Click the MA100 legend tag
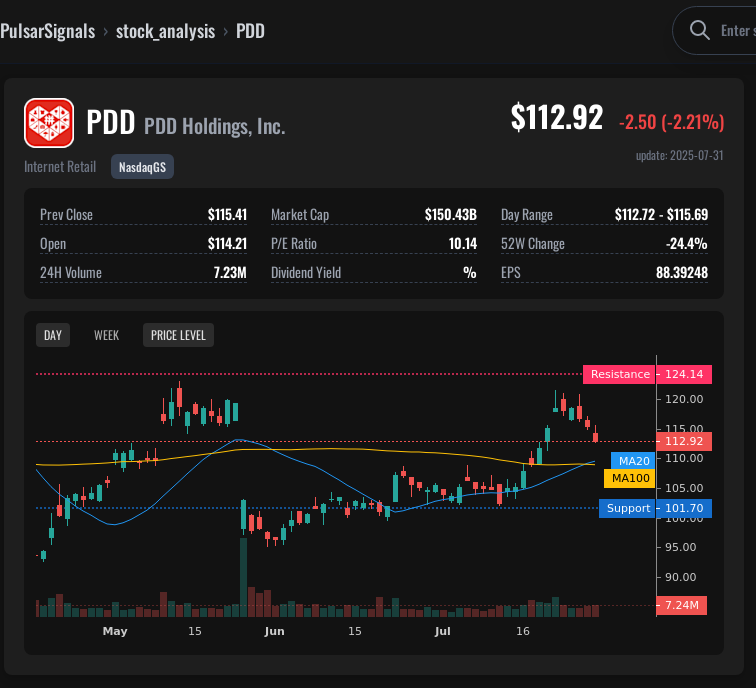 [x=630, y=478]
